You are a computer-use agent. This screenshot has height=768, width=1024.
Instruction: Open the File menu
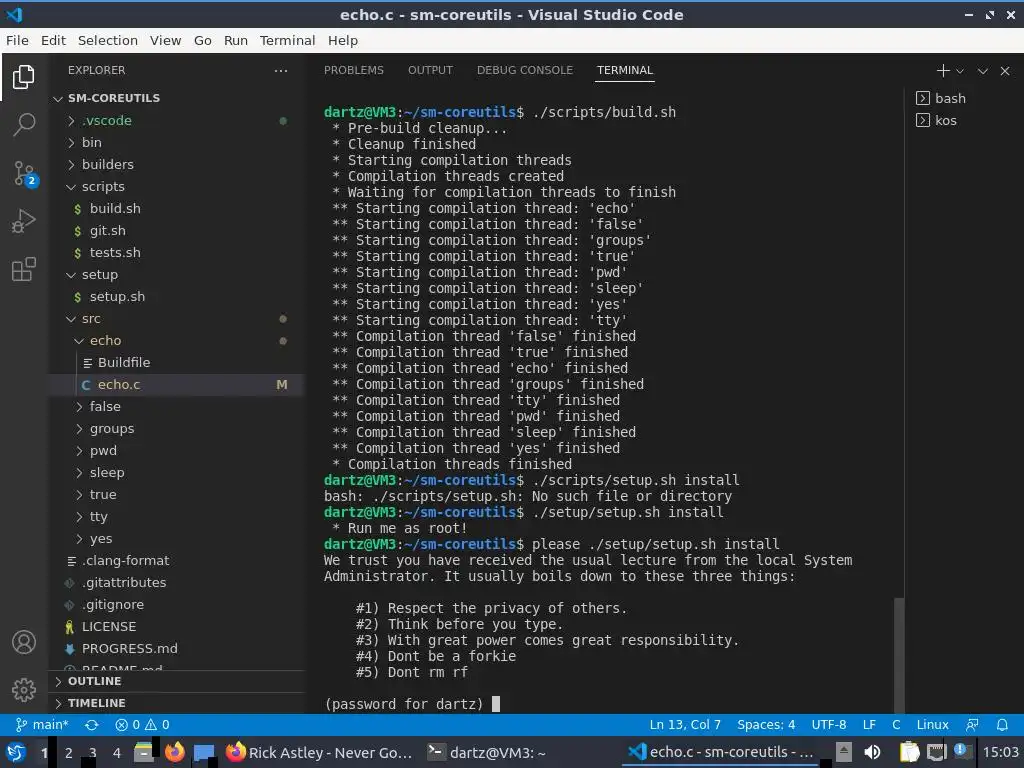click(17, 40)
